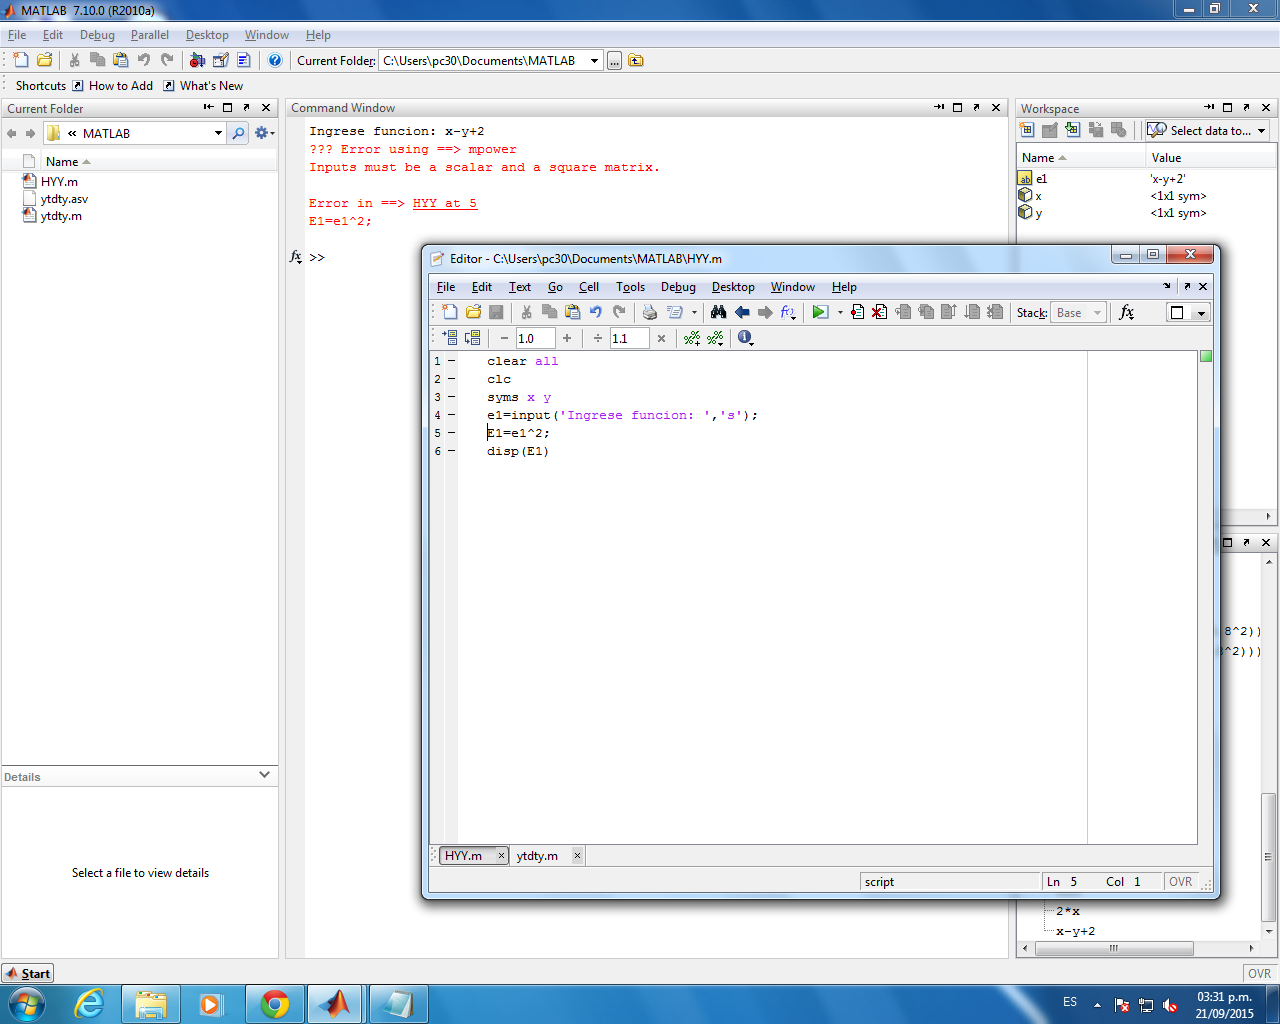Open Run button dropdown arrow in Editor
This screenshot has width=1280, height=1024.
tap(839, 312)
